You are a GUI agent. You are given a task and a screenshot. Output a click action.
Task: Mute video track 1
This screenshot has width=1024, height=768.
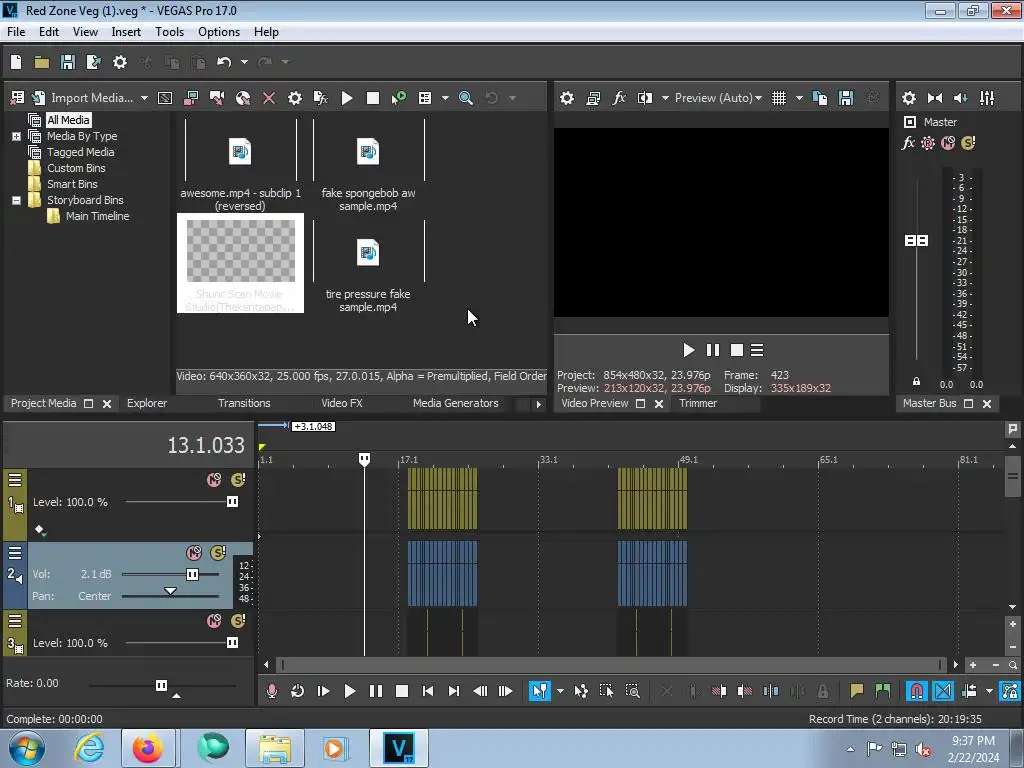(214, 480)
